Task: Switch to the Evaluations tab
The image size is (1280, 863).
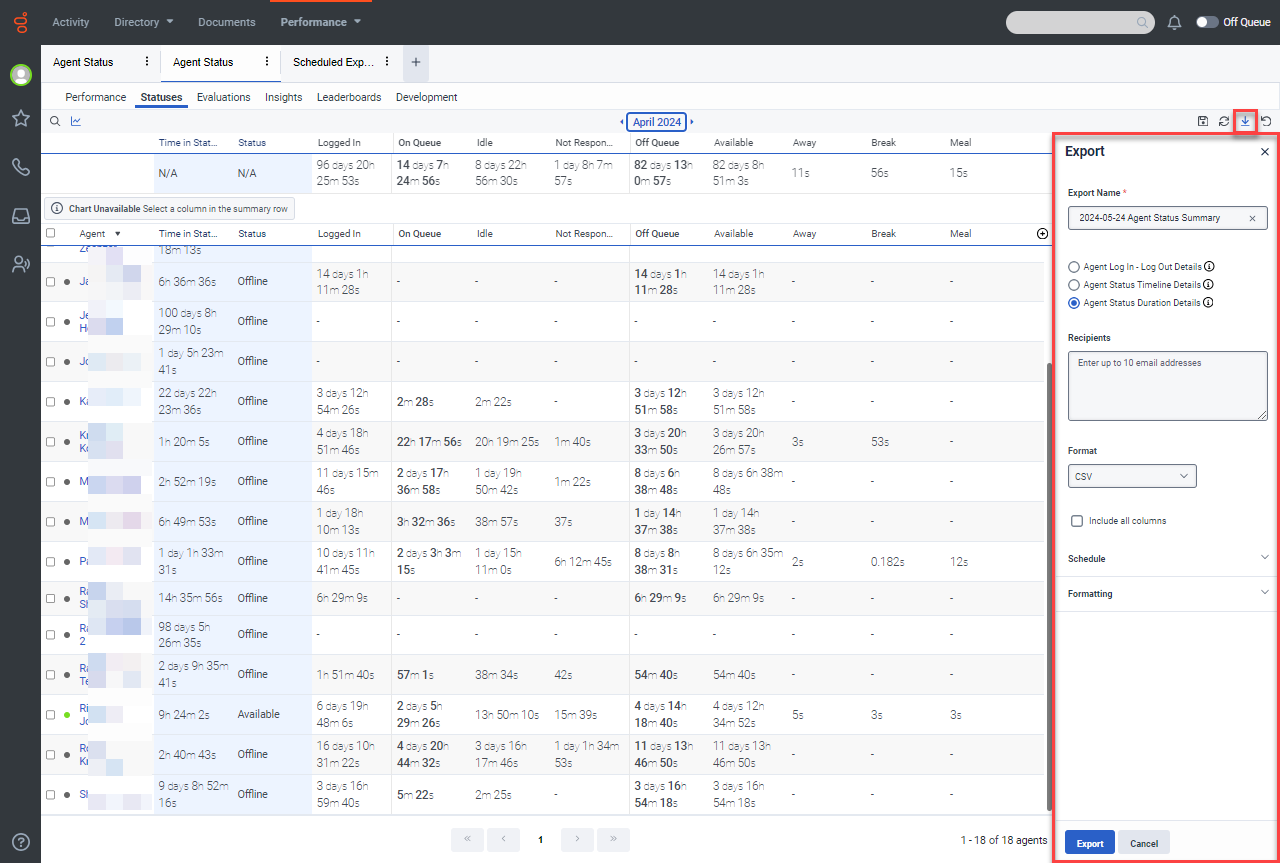Action: click(223, 97)
